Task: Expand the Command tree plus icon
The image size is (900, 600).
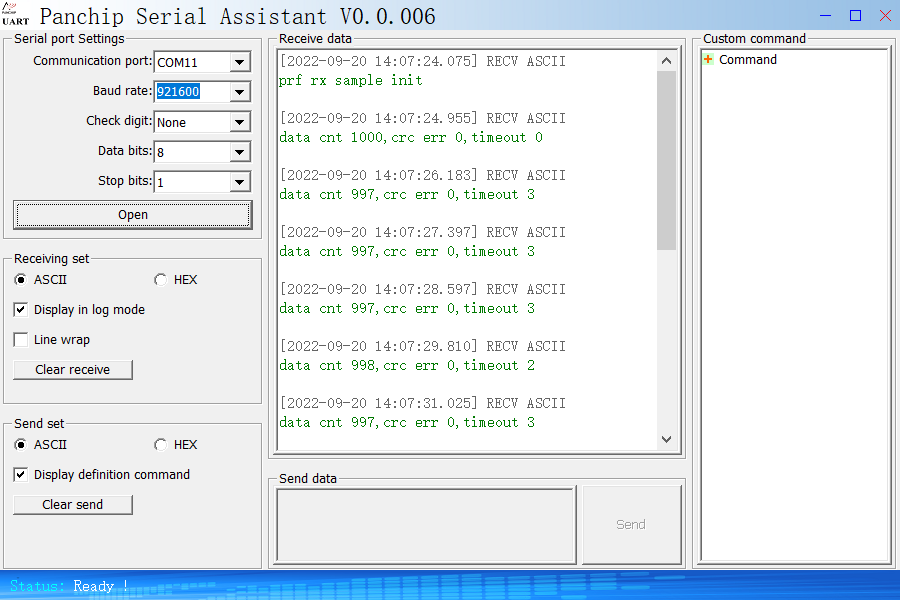Action: point(708,60)
